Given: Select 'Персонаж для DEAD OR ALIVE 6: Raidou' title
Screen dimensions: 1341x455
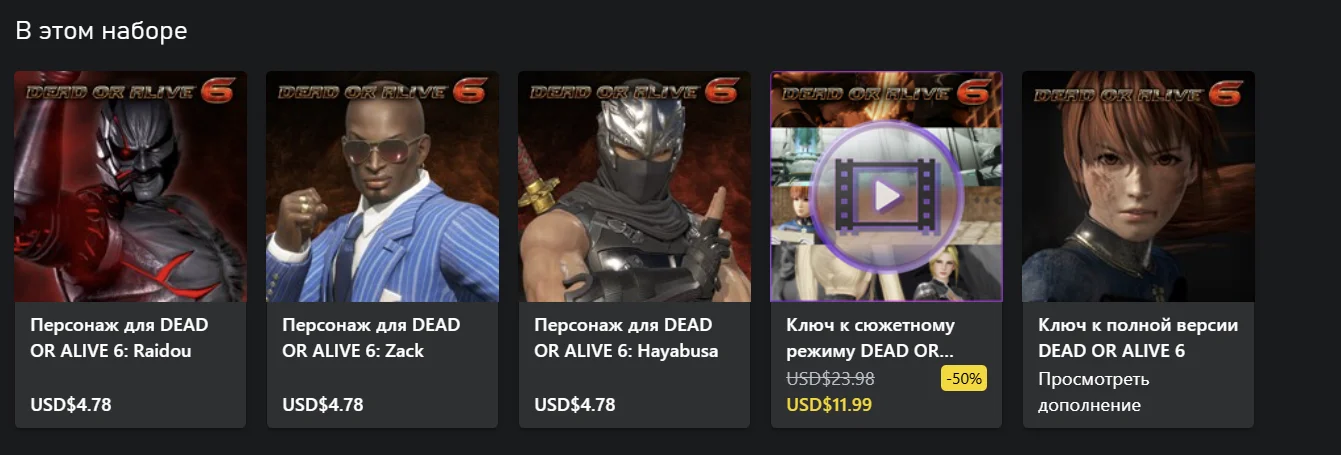Looking at the screenshot, I should [x=120, y=338].
